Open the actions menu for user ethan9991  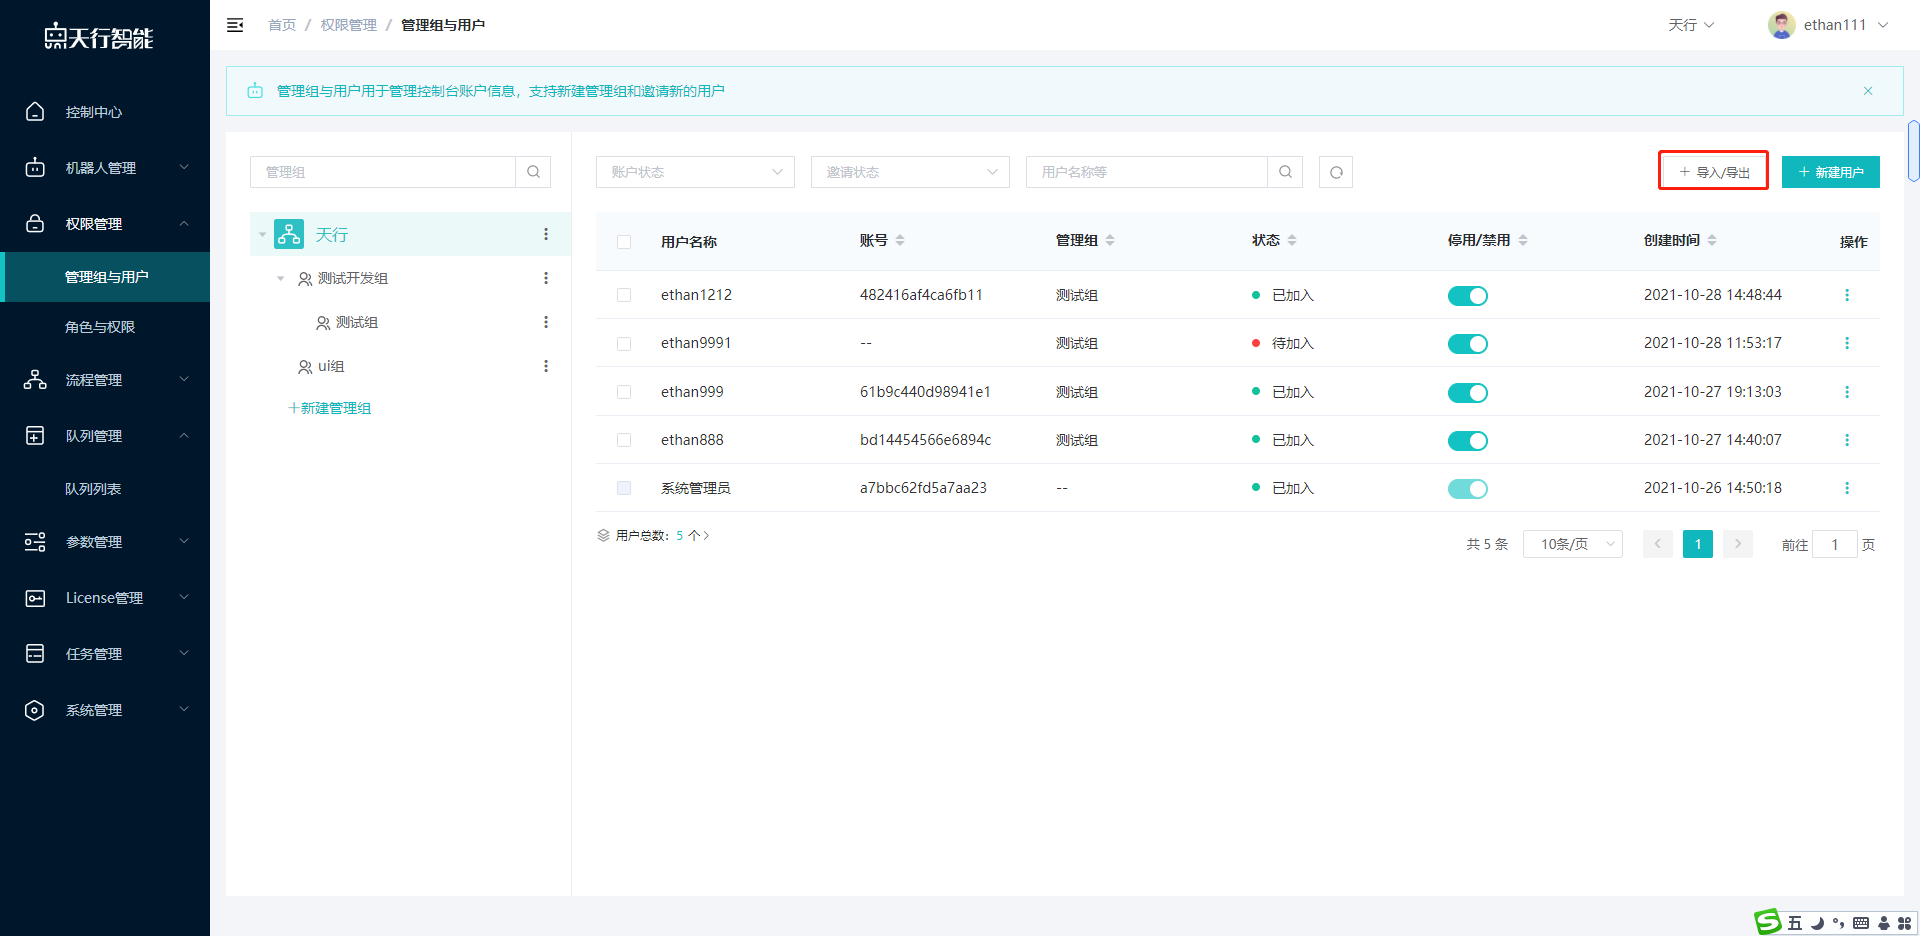pyautogui.click(x=1847, y=343)
